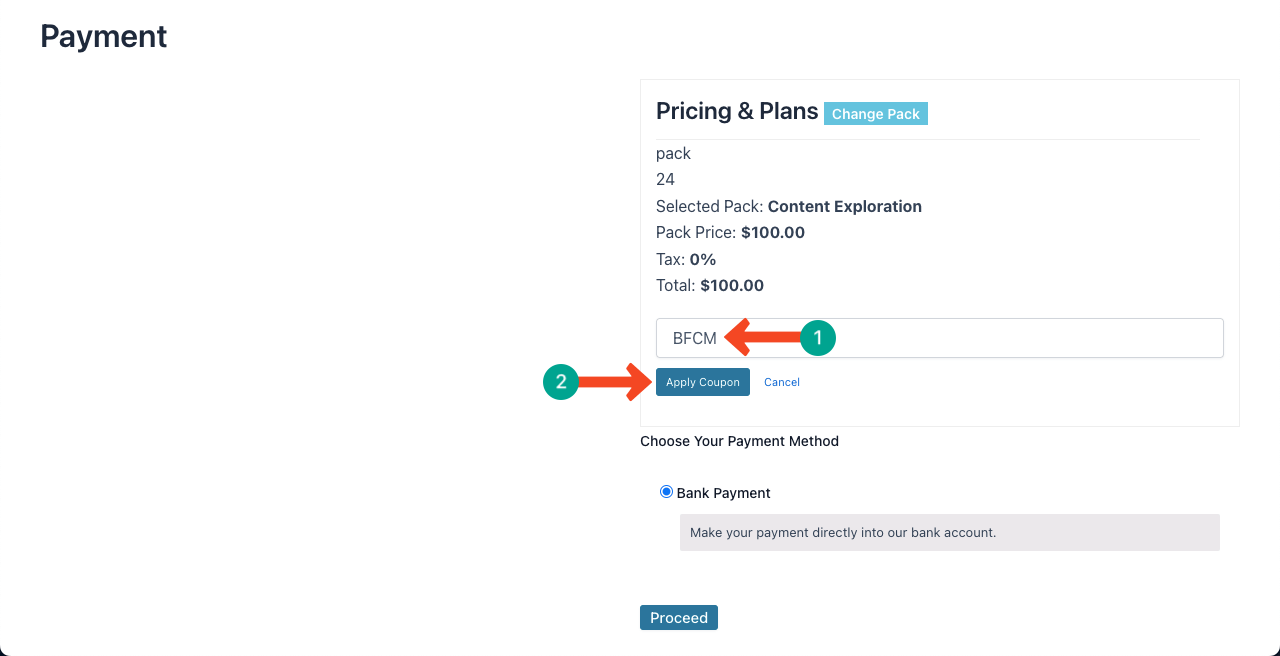Click the orange arrow pointing at BFCM
The height and width of the screenshot is (656, 1280).
point(764,338)
